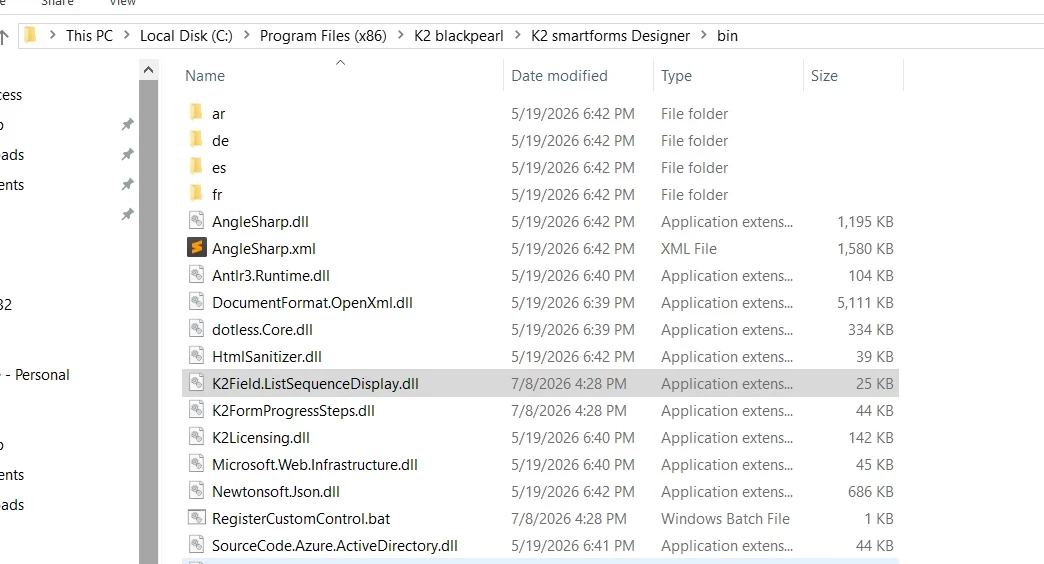
Task: Expand the chevron before This PC
Action: (x=53, y=35)
